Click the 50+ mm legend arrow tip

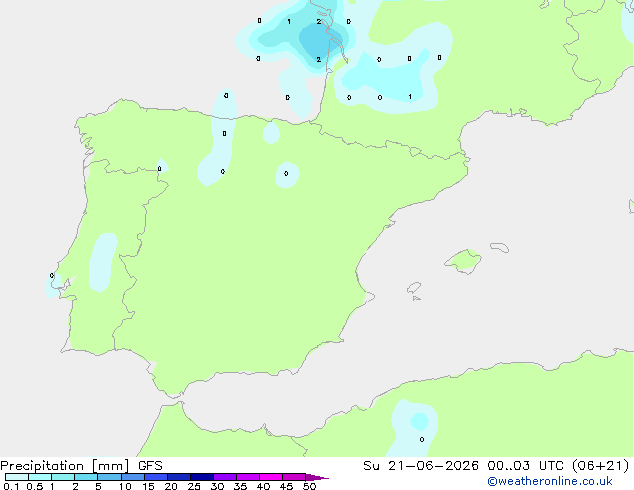(x=317, y=477)
